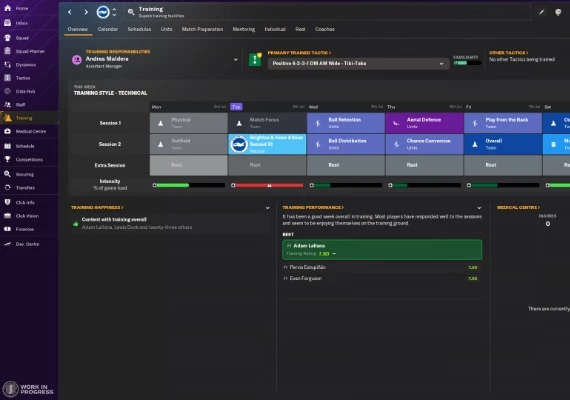This screenshot has height=400, width=570.
Task: Select Monday Physical session
Action: pyautogui.click(x=189, y=123)
